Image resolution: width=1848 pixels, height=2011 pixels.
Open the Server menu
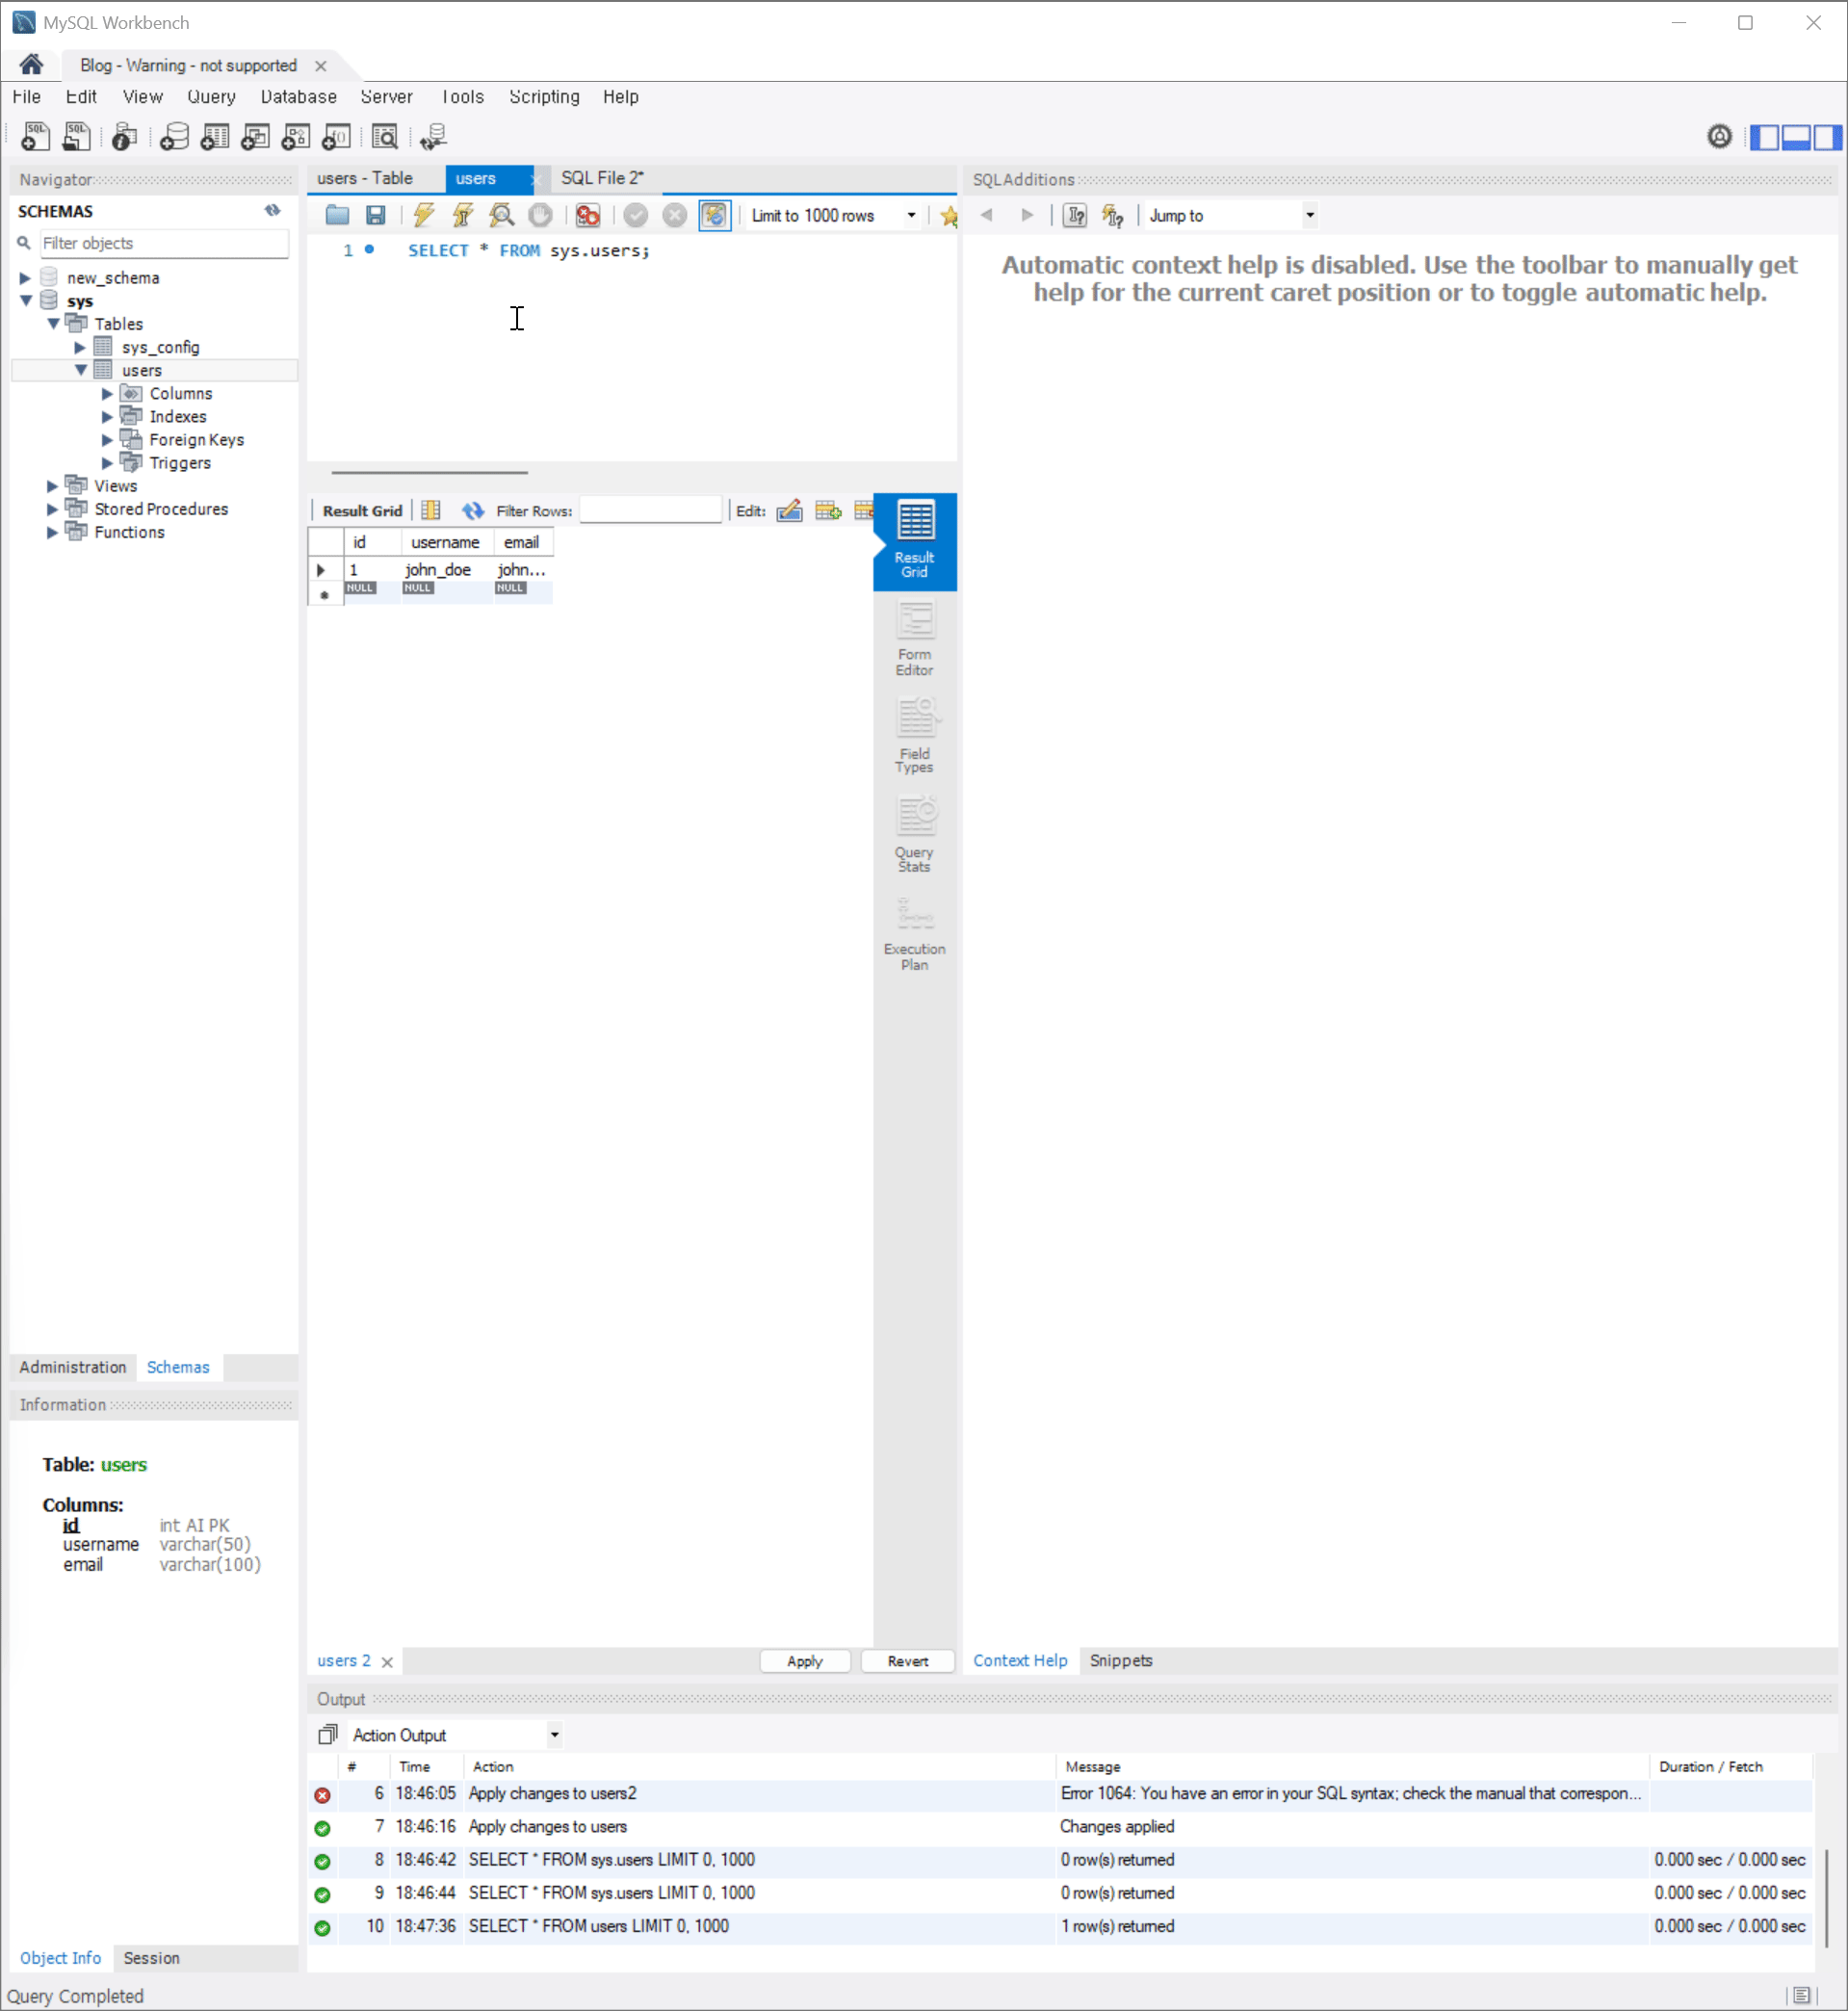coord(386,97)
